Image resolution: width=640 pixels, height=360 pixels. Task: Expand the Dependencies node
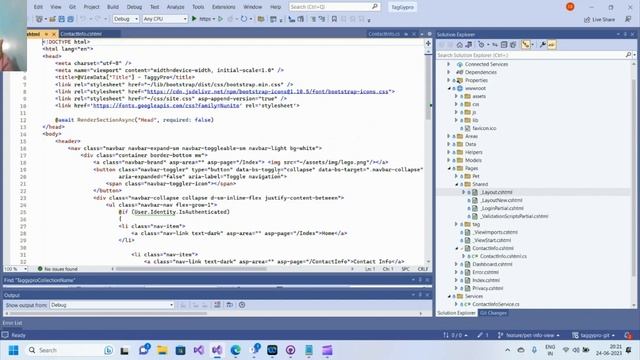tap(449, 72)
